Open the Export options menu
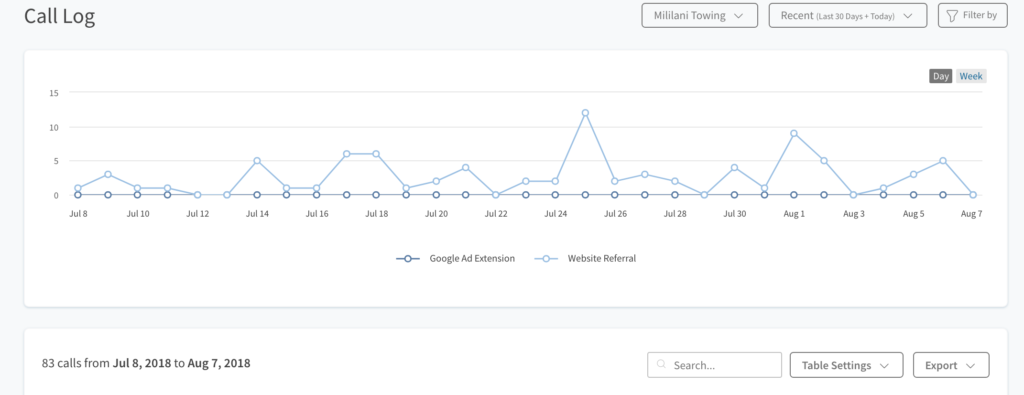The width and height of the screenshot is (1024, 395). [951, 366]
